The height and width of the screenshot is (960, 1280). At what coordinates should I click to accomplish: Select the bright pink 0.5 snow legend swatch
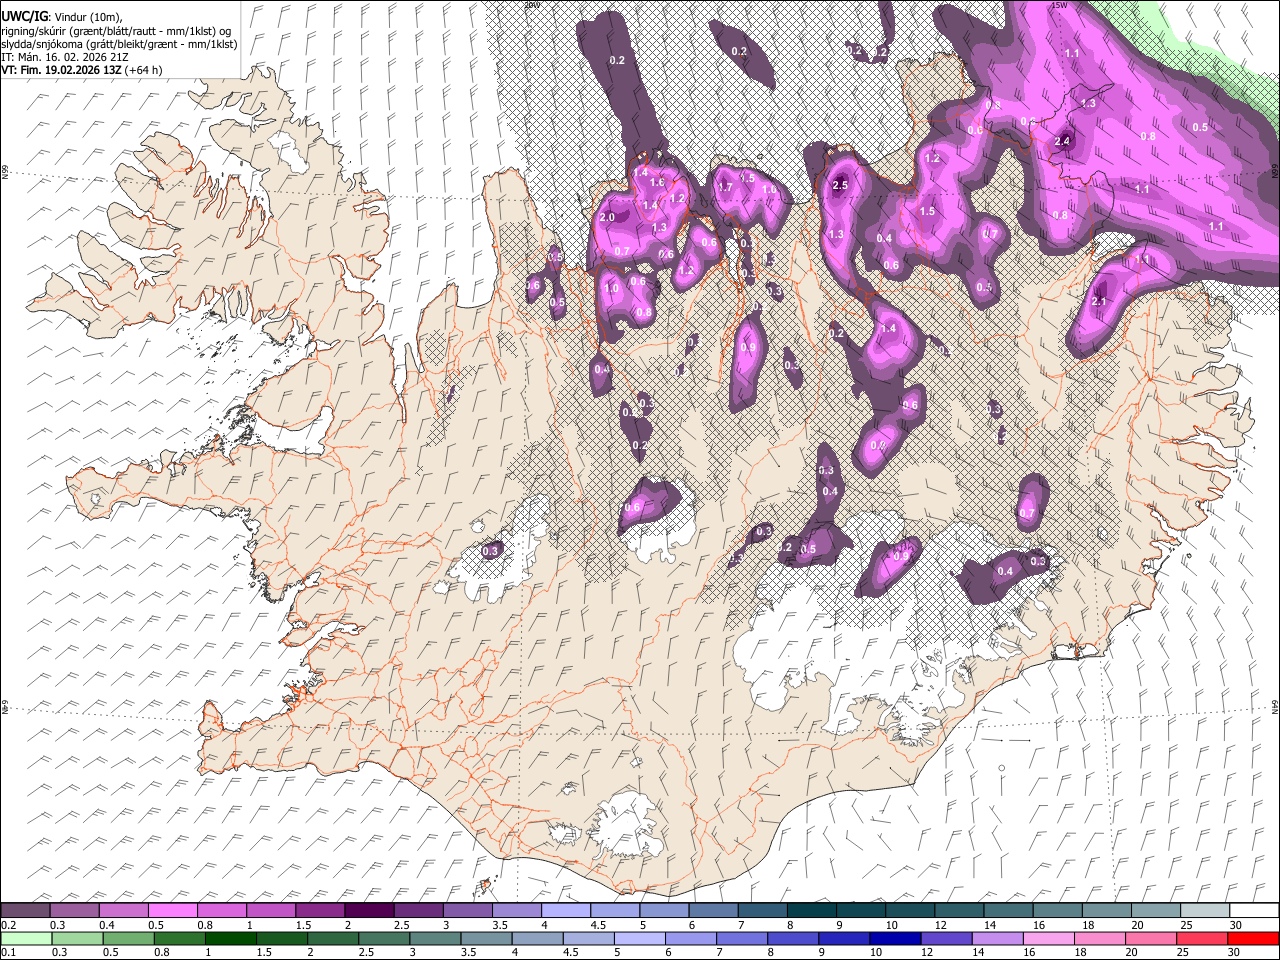tap(172, 911)
